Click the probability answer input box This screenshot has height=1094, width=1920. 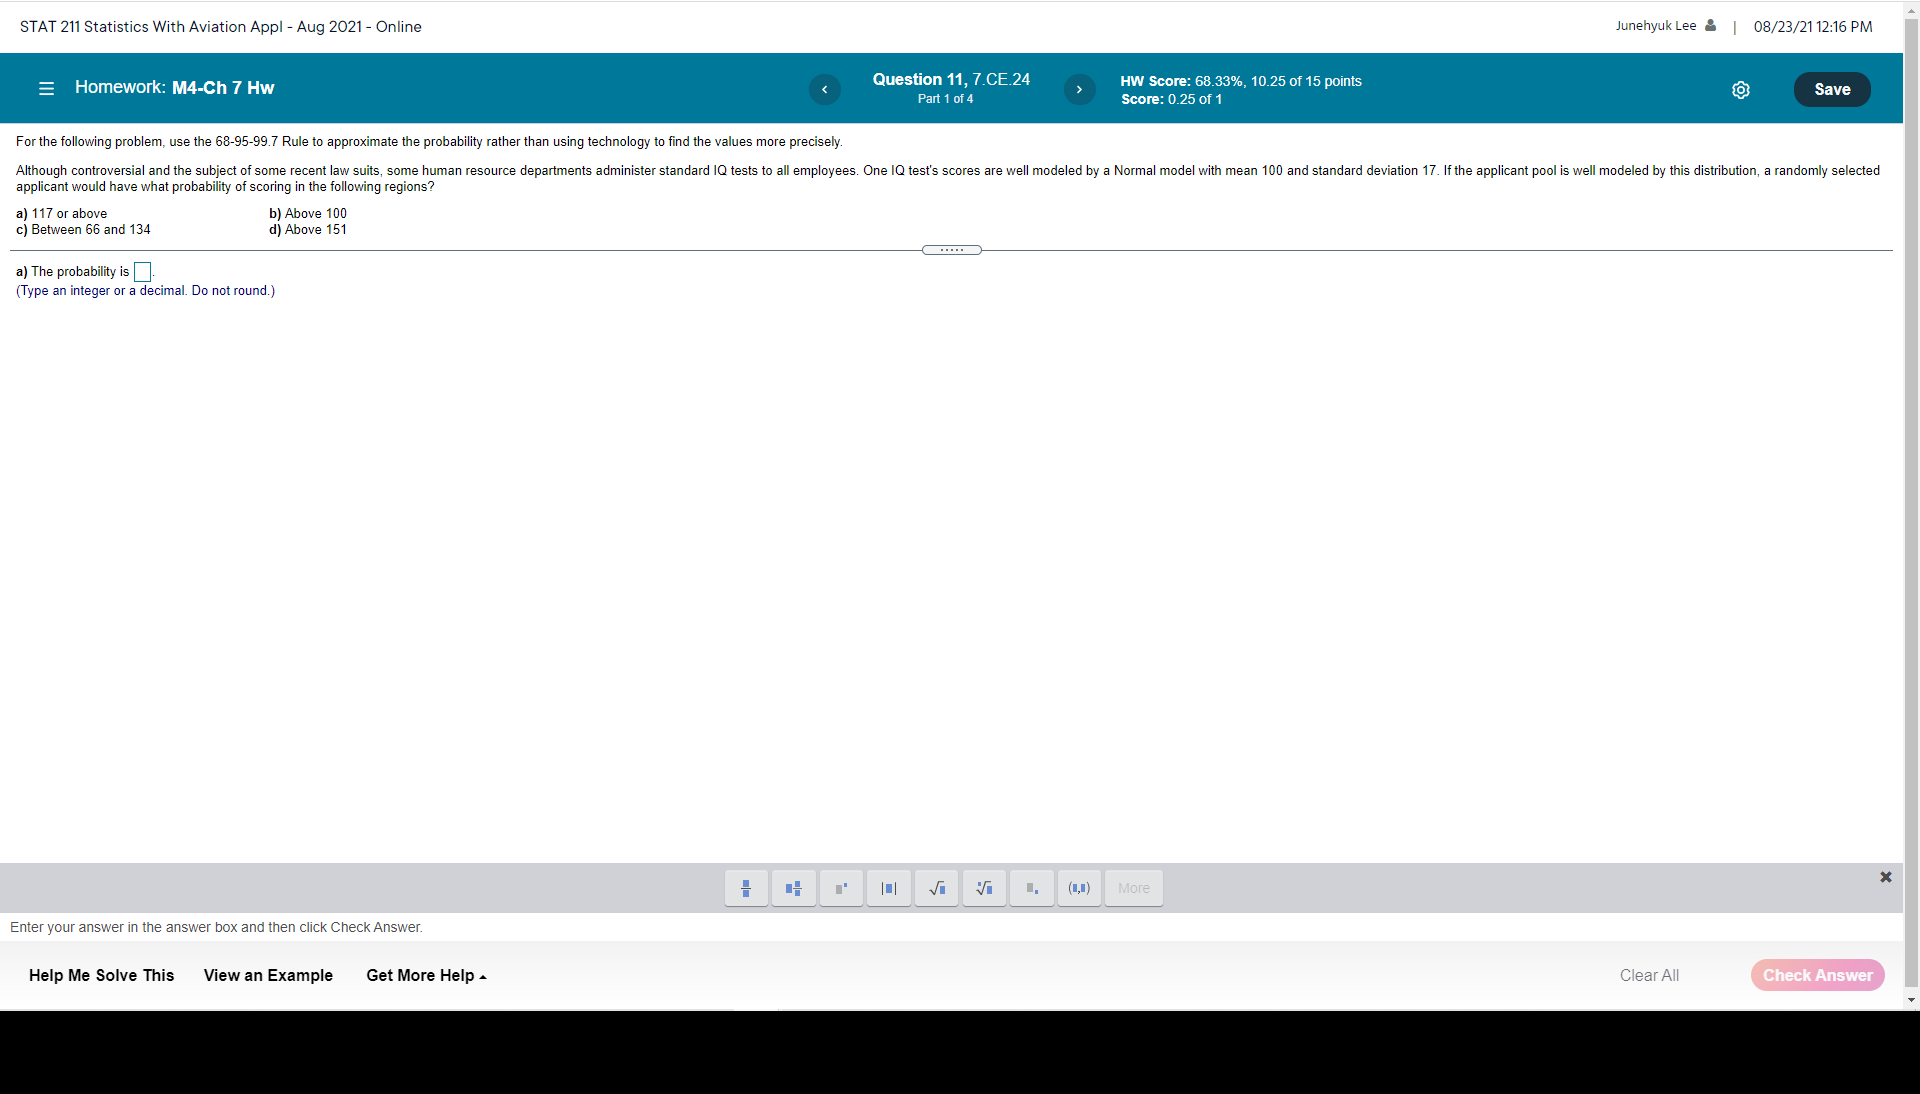[142, 271]
